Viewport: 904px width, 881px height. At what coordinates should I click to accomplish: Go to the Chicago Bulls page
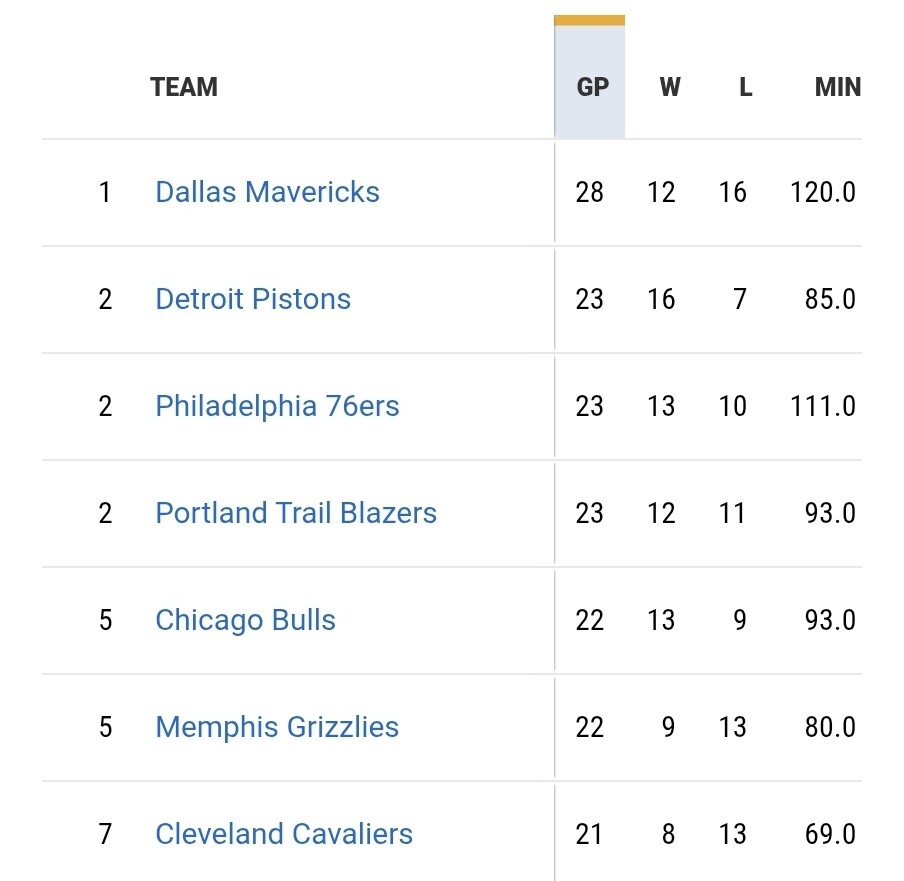(x=245, y=620)
